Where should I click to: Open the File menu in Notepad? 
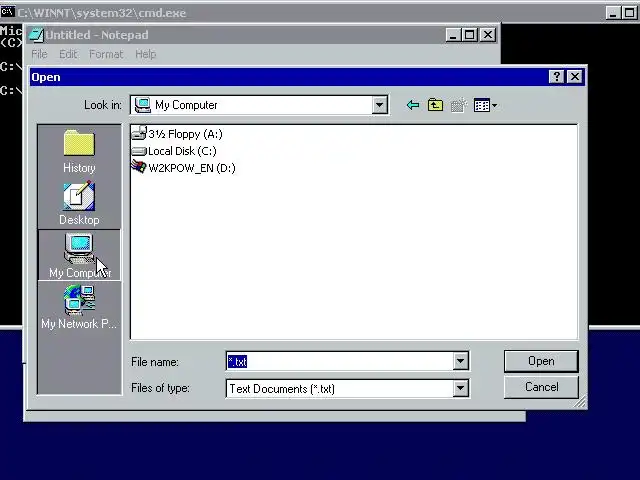coord(39,54)
